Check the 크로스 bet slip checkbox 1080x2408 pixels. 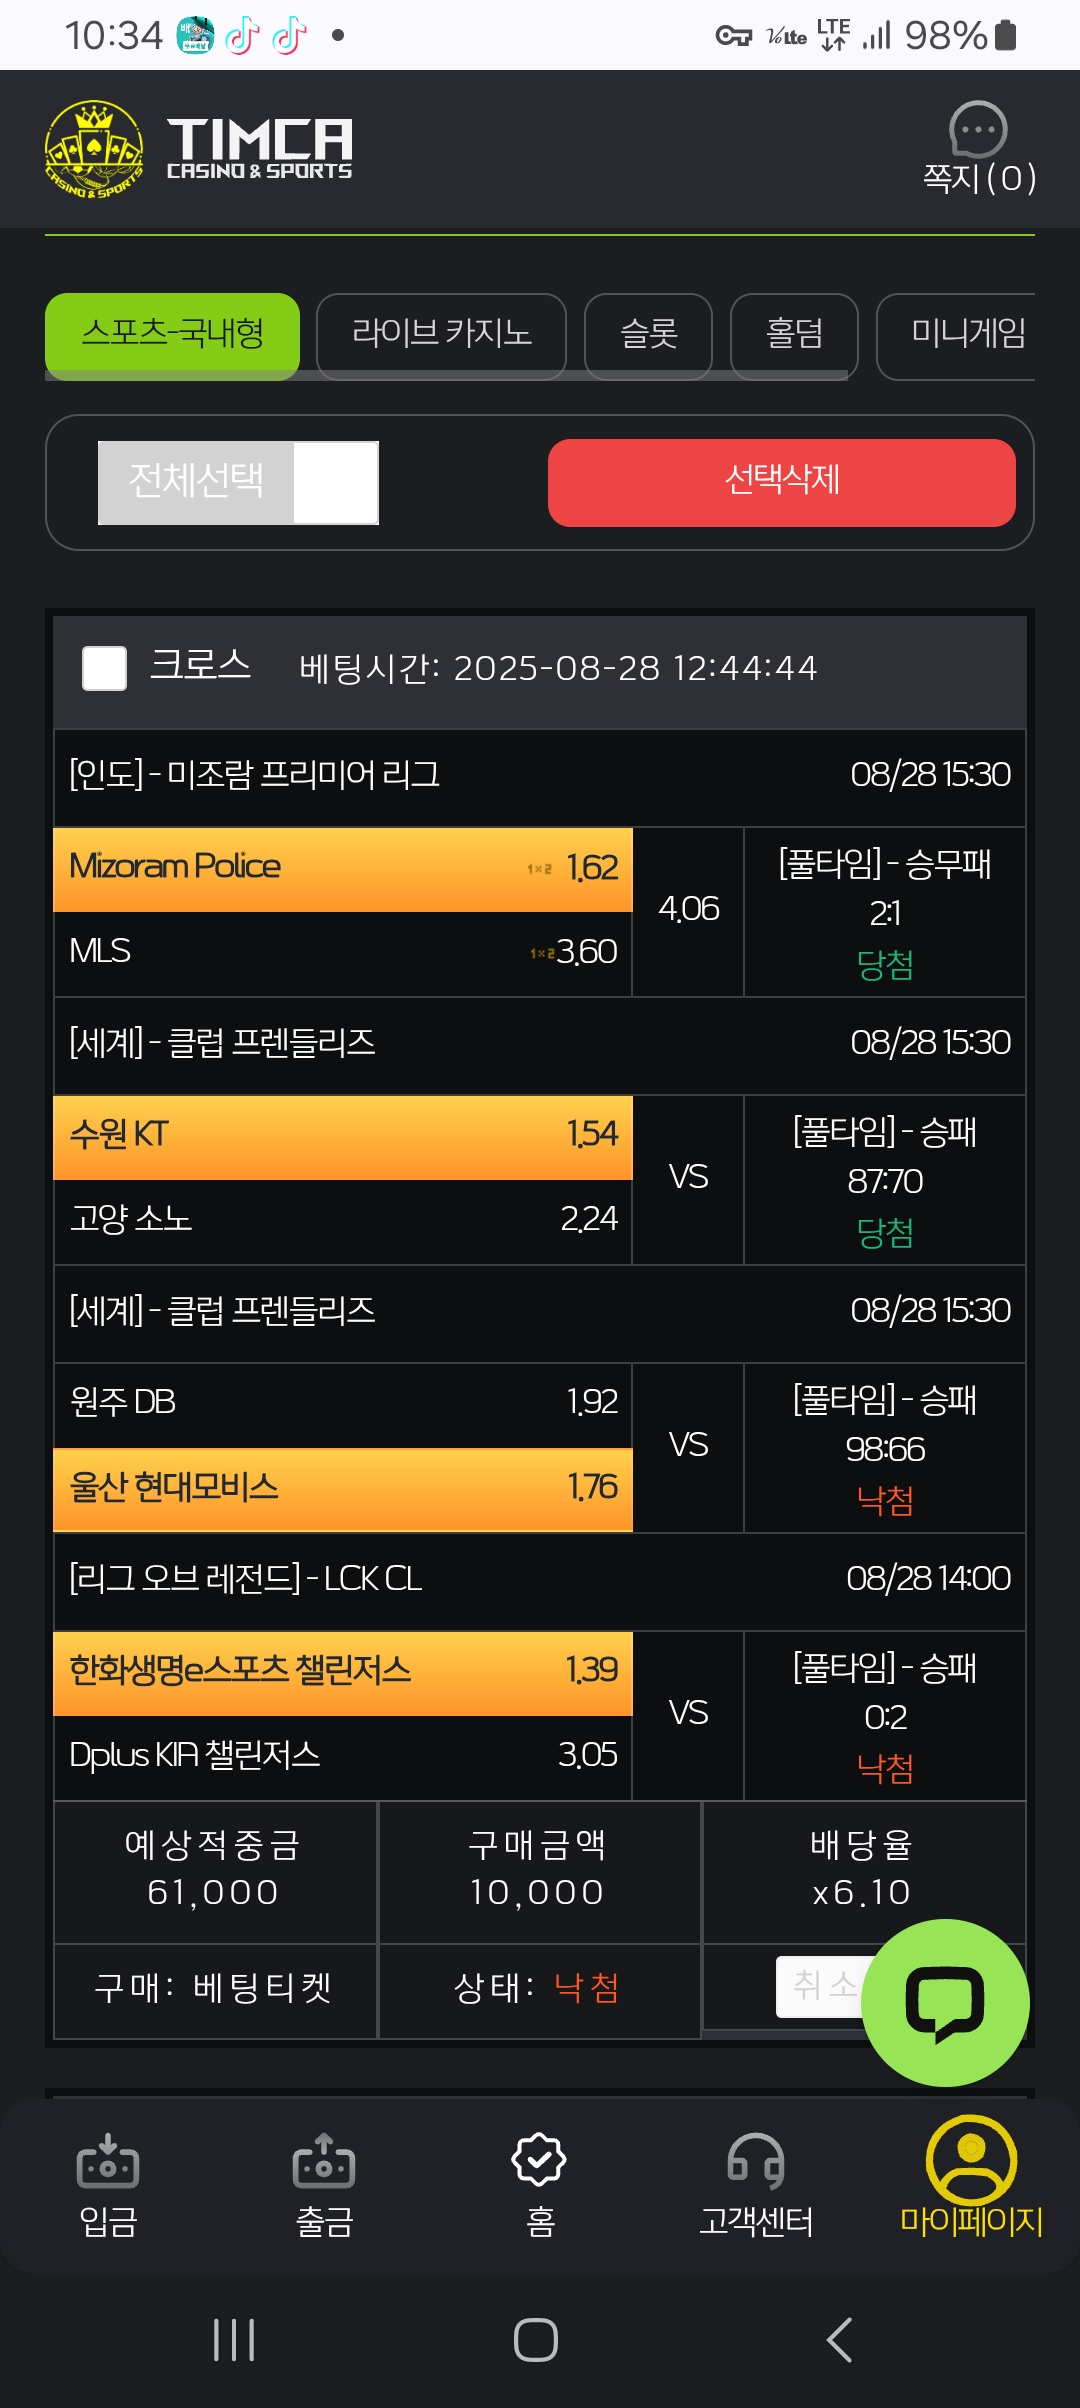click(104, 668)
